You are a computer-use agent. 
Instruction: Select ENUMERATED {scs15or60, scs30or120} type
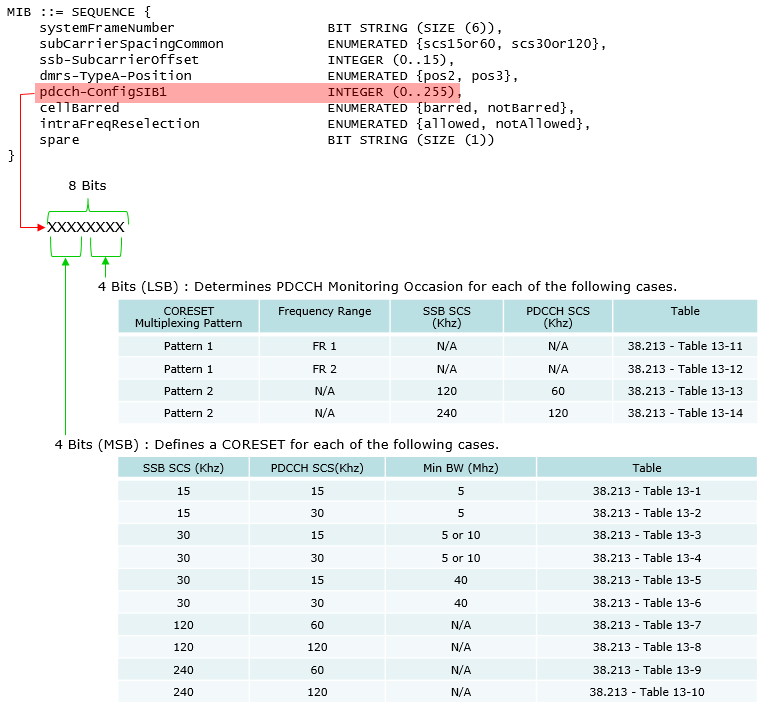467,44
